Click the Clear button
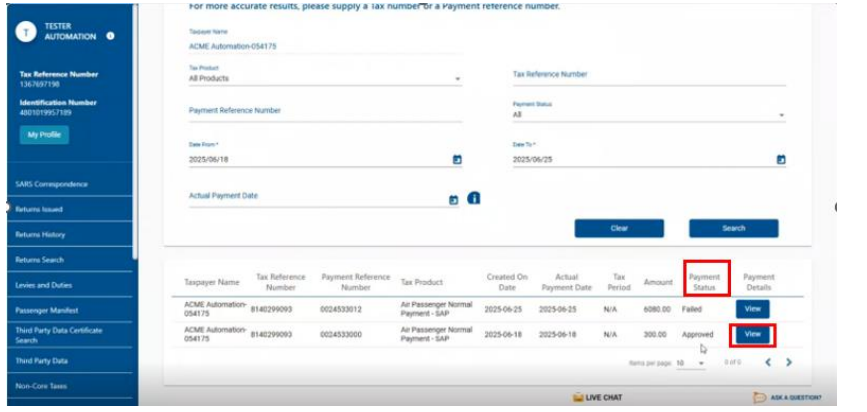 pyautogui.click(x=619, y=228)
